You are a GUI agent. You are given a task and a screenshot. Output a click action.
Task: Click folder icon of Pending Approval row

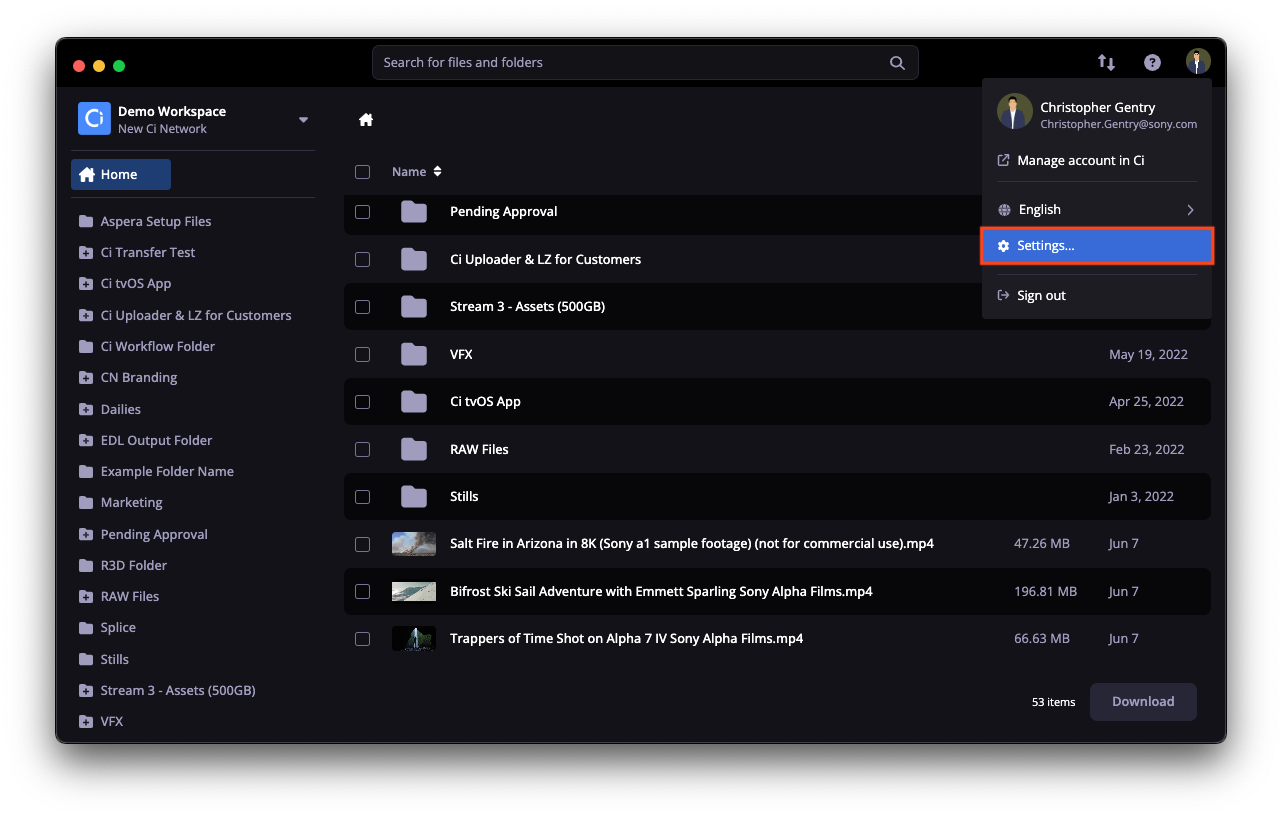point(414,211)
